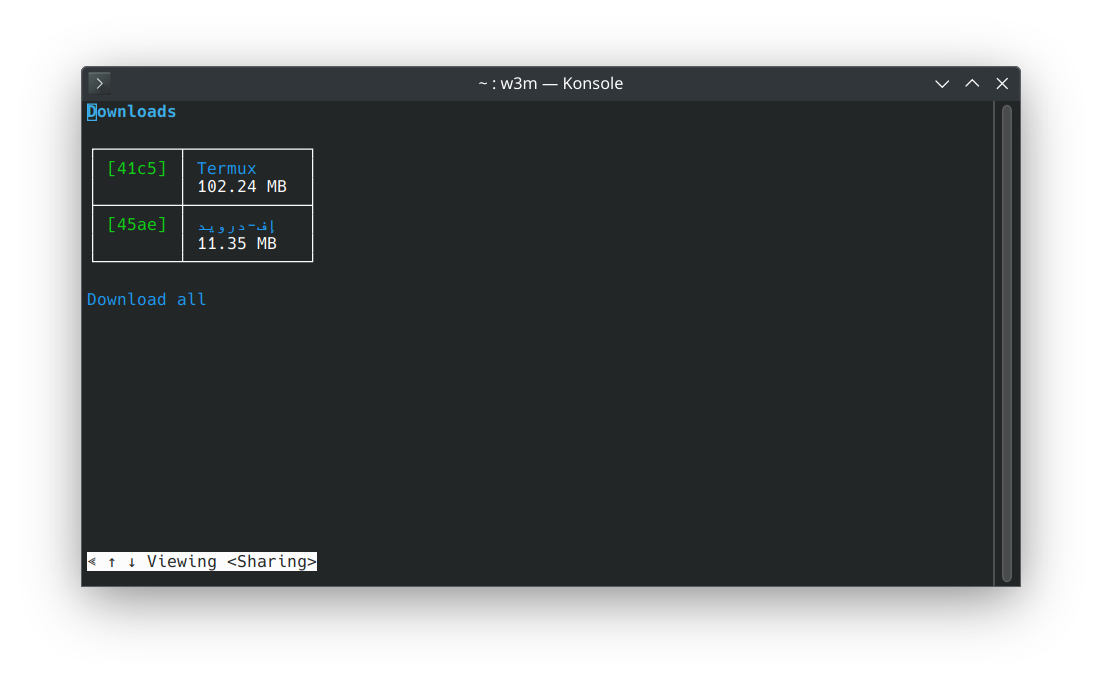
Task: Maximize the Konsole window
Action: [x=972, y=84]
